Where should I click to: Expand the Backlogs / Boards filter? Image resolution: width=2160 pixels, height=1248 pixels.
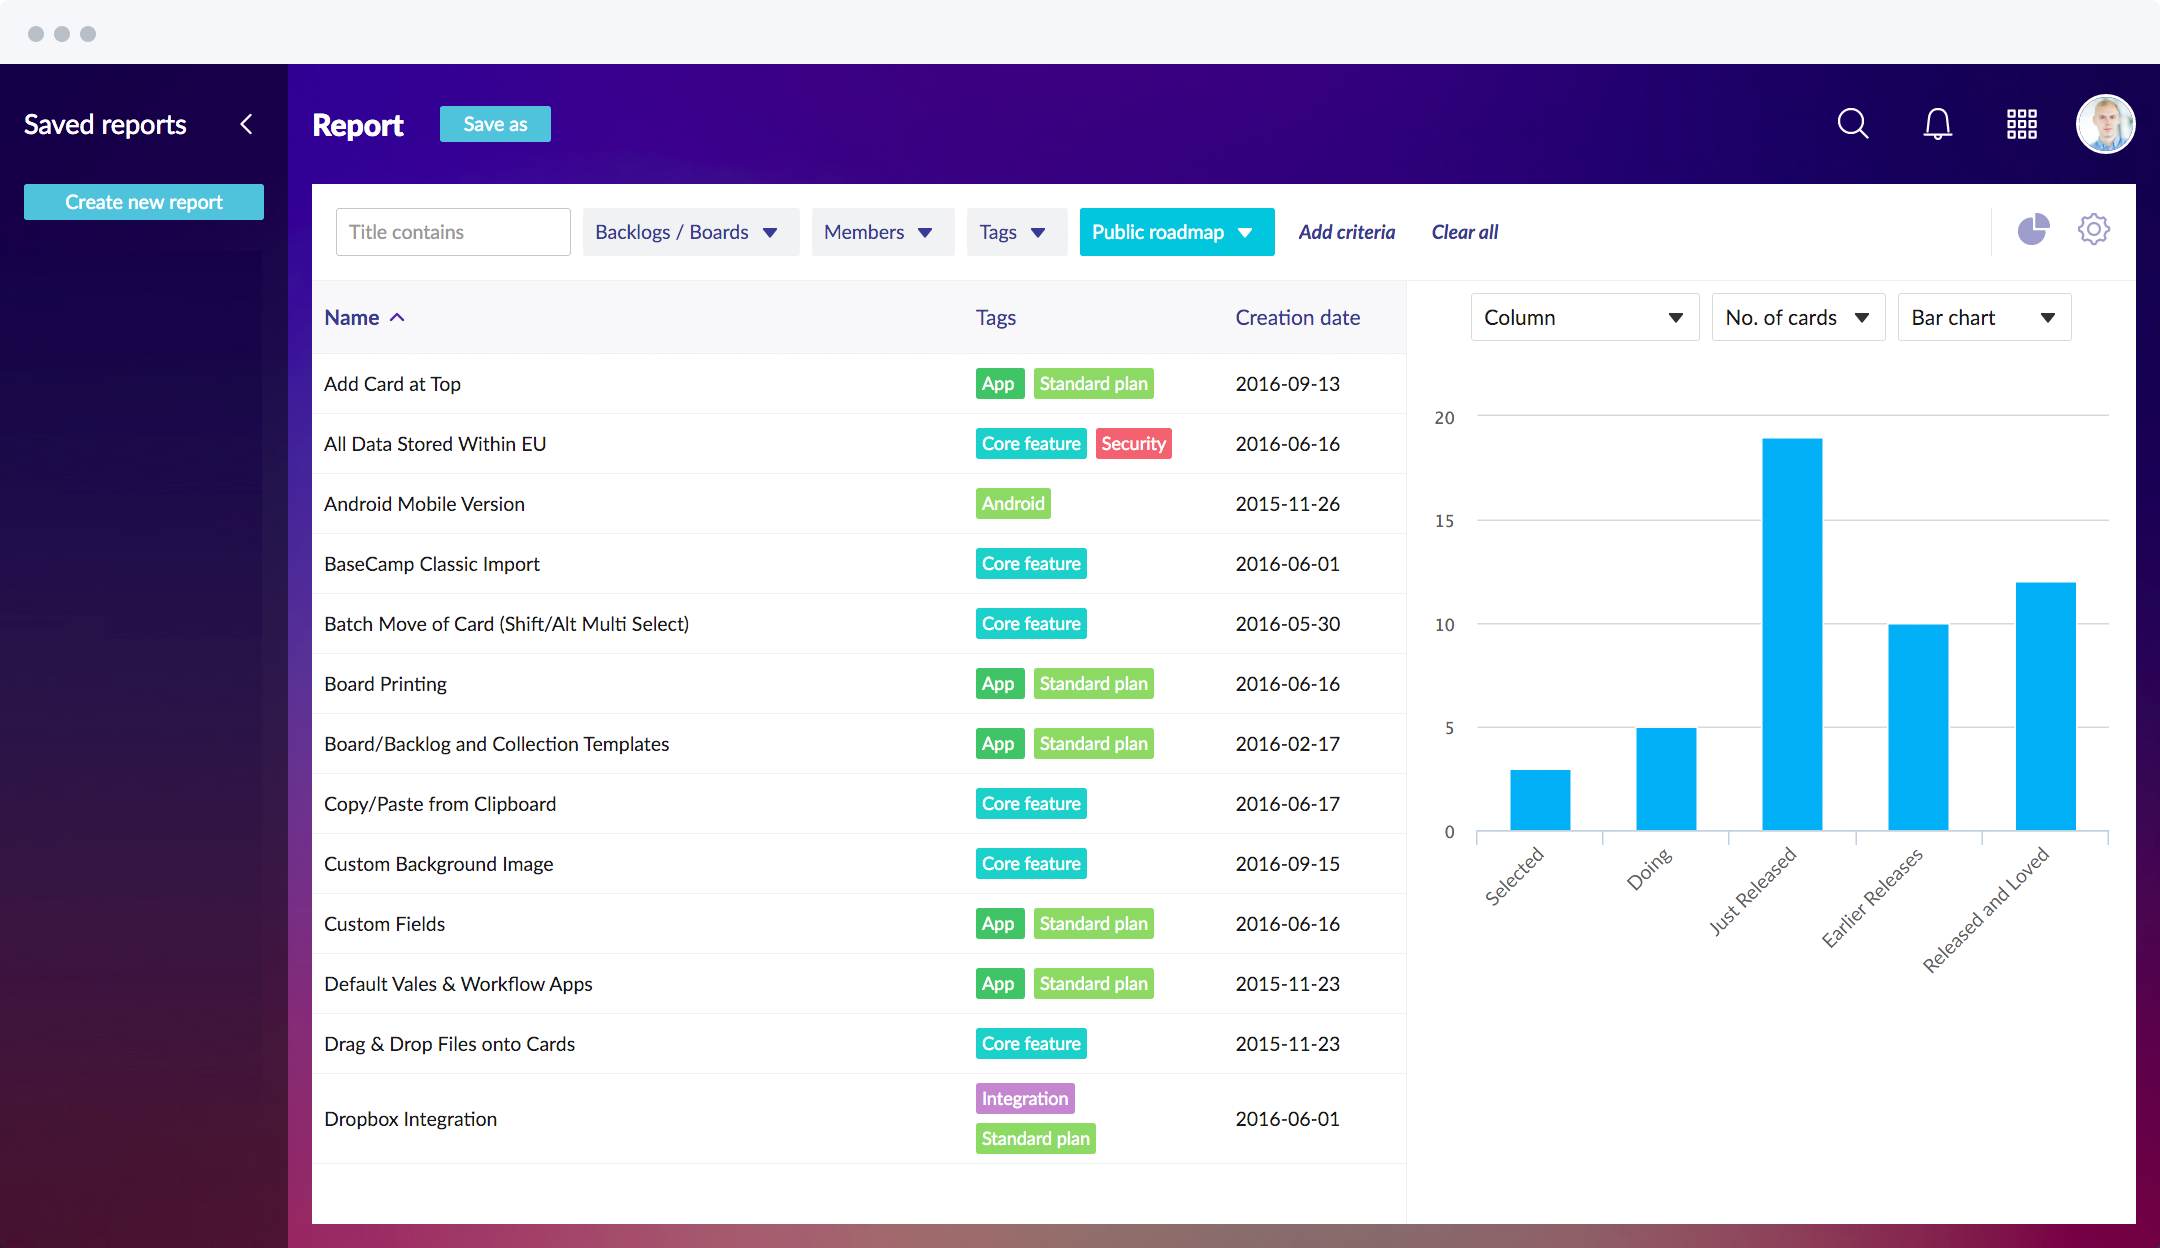point(690,232)
